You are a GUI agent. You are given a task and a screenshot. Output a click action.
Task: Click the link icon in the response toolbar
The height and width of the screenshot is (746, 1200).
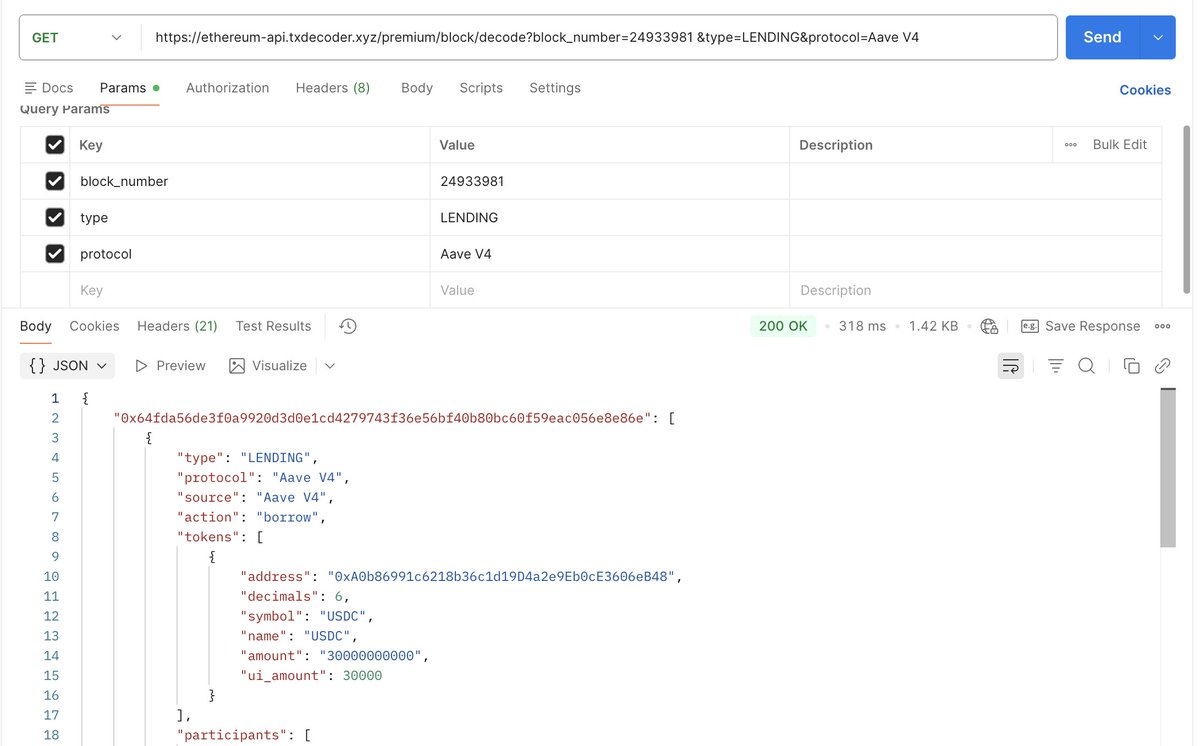(1162, 366)
